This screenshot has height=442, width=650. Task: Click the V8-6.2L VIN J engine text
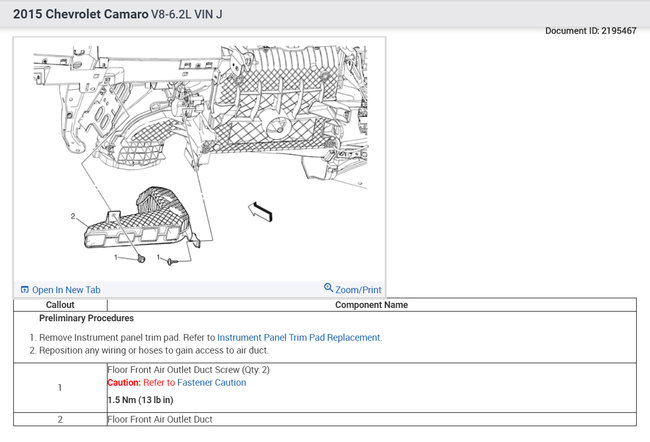(187, 14)
